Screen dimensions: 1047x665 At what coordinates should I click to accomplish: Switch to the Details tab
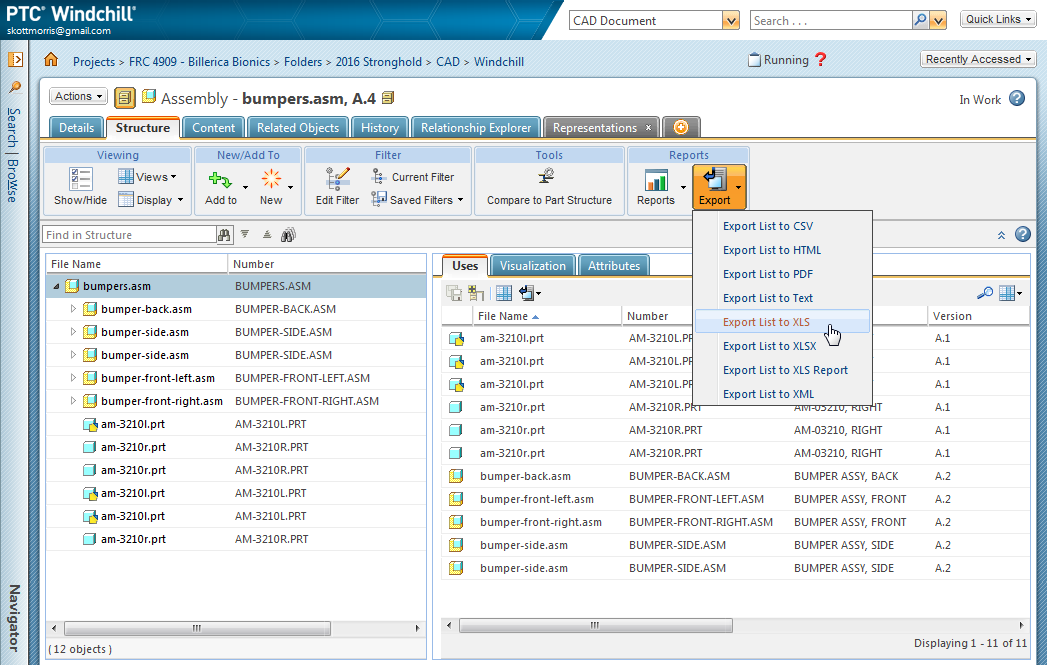pos(77,128)
